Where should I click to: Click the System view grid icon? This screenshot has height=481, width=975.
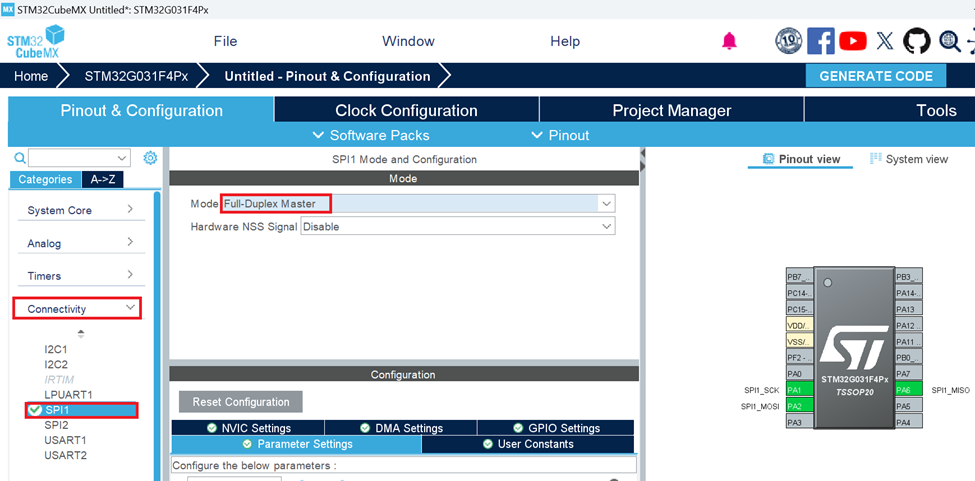click(x=876, y=159)
